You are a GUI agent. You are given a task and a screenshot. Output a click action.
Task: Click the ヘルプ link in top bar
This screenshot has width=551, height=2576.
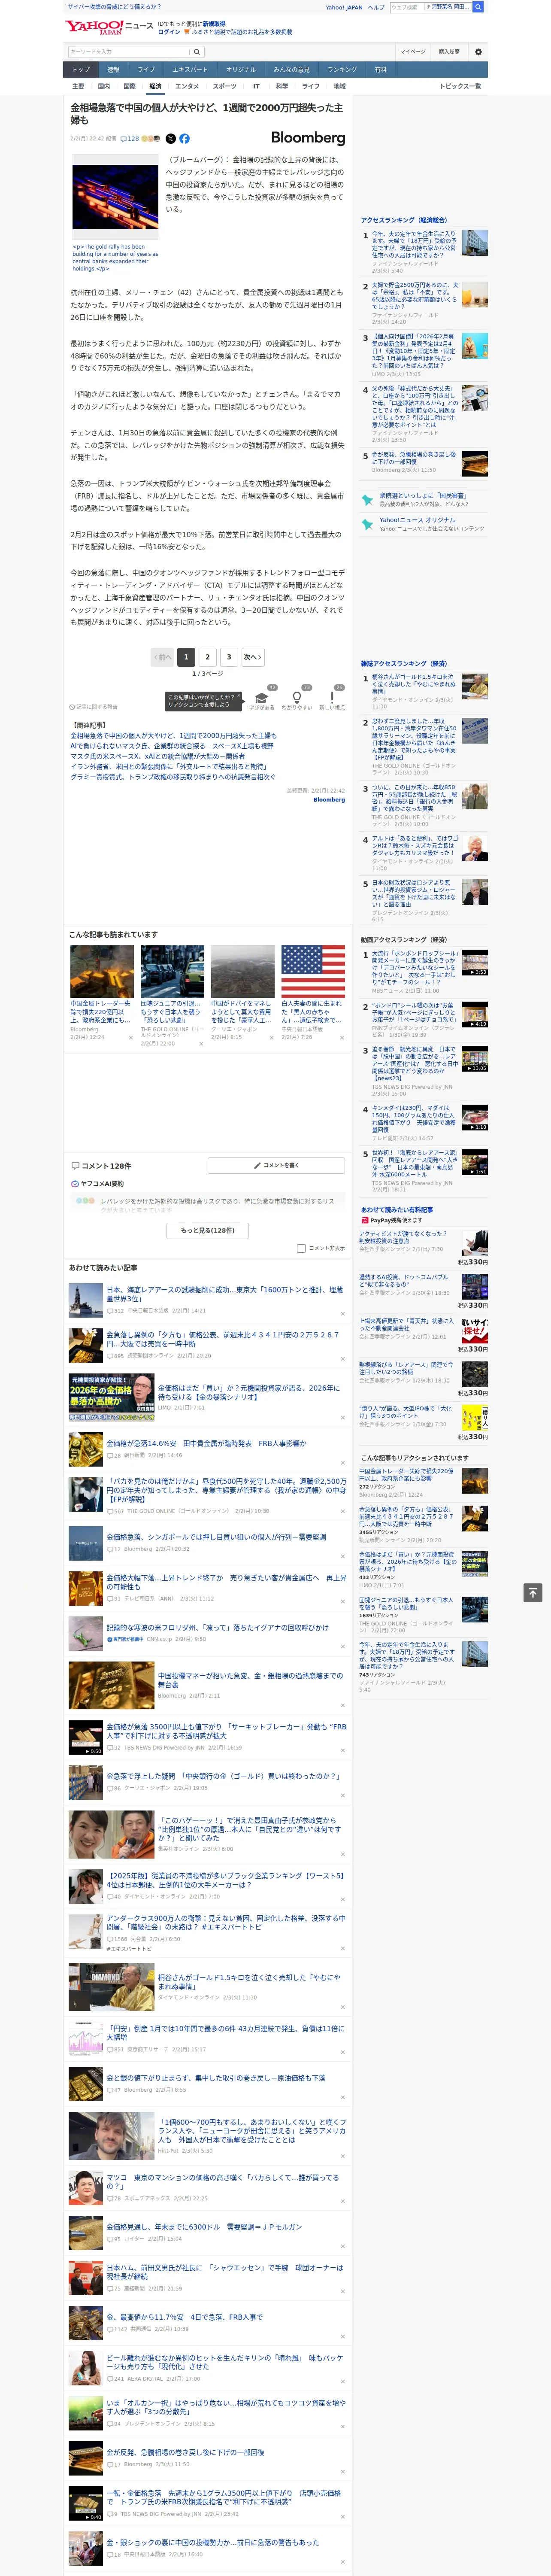(x=375, y=7)
